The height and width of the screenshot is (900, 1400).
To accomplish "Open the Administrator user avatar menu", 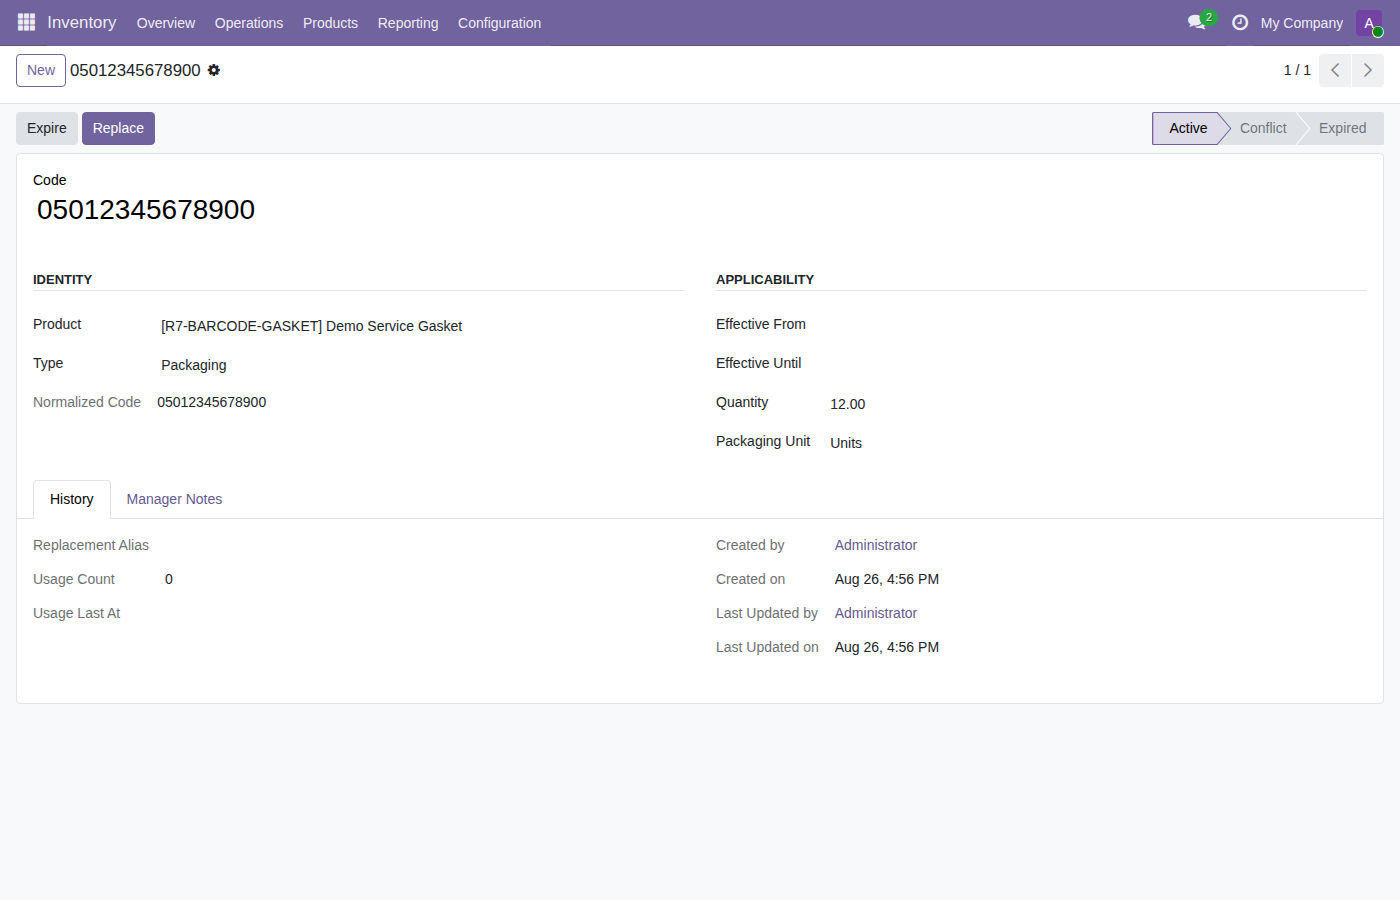I will (1369, 23).
